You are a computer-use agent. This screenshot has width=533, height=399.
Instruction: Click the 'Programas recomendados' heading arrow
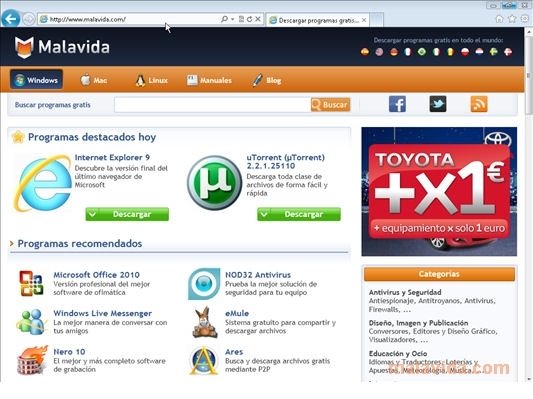(x=12, y=243)
